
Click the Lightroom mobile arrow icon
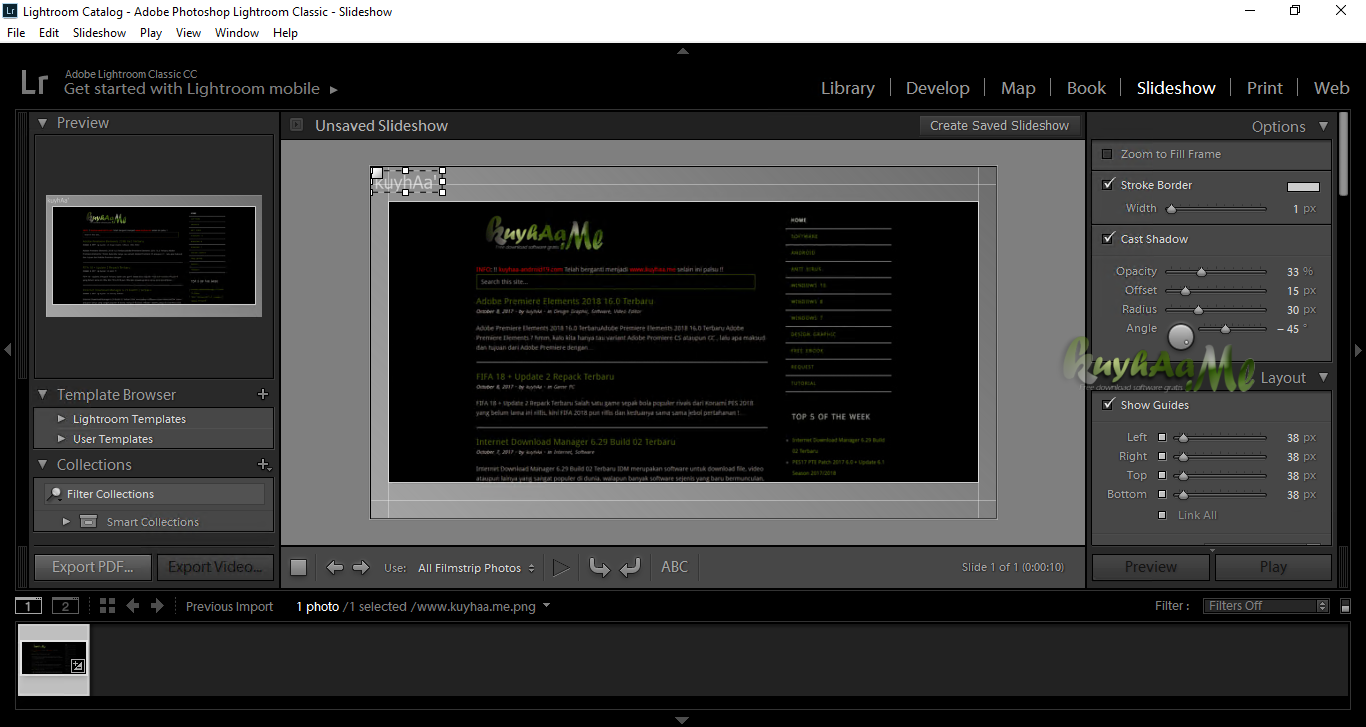(x=334, y=90)
